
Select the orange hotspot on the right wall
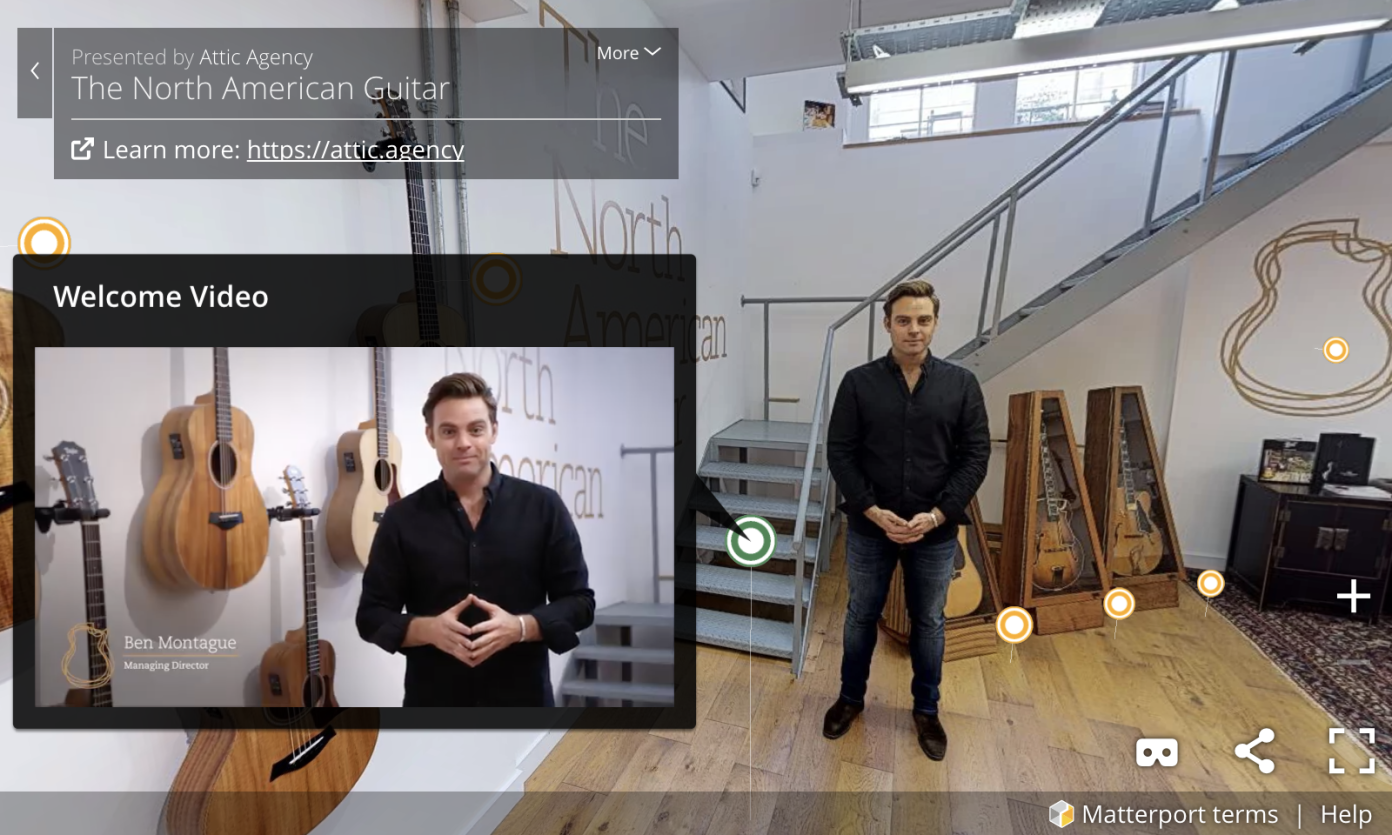point(1334,349)
